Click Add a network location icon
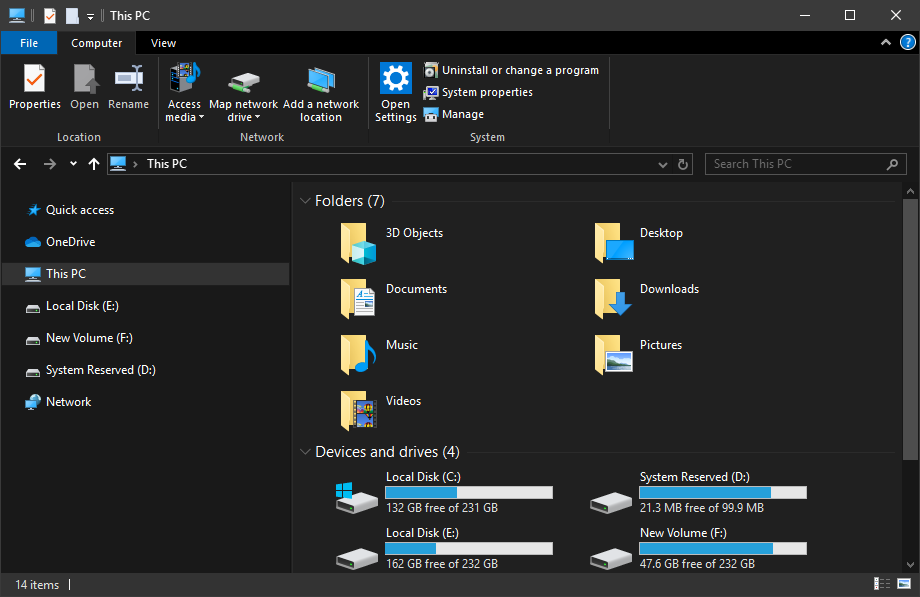This screenshot has width=920, height=597. coord(321,80)
